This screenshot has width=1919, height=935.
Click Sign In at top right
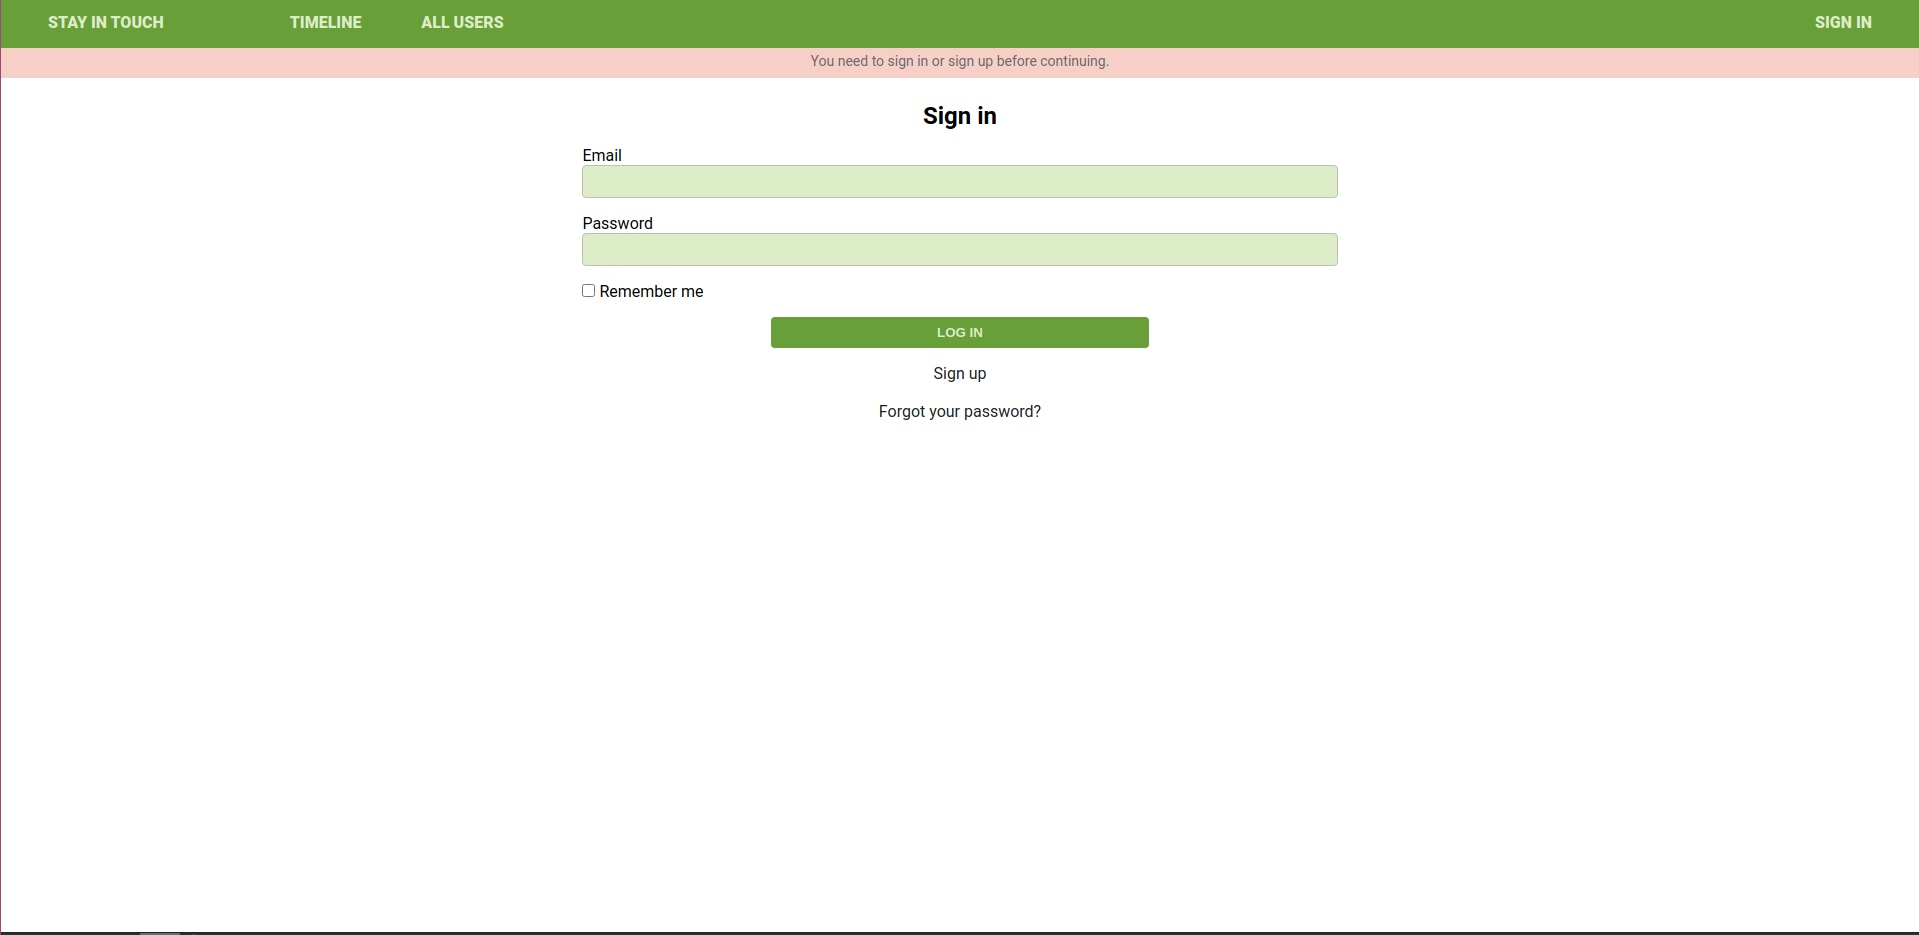tap(1842, 22)
